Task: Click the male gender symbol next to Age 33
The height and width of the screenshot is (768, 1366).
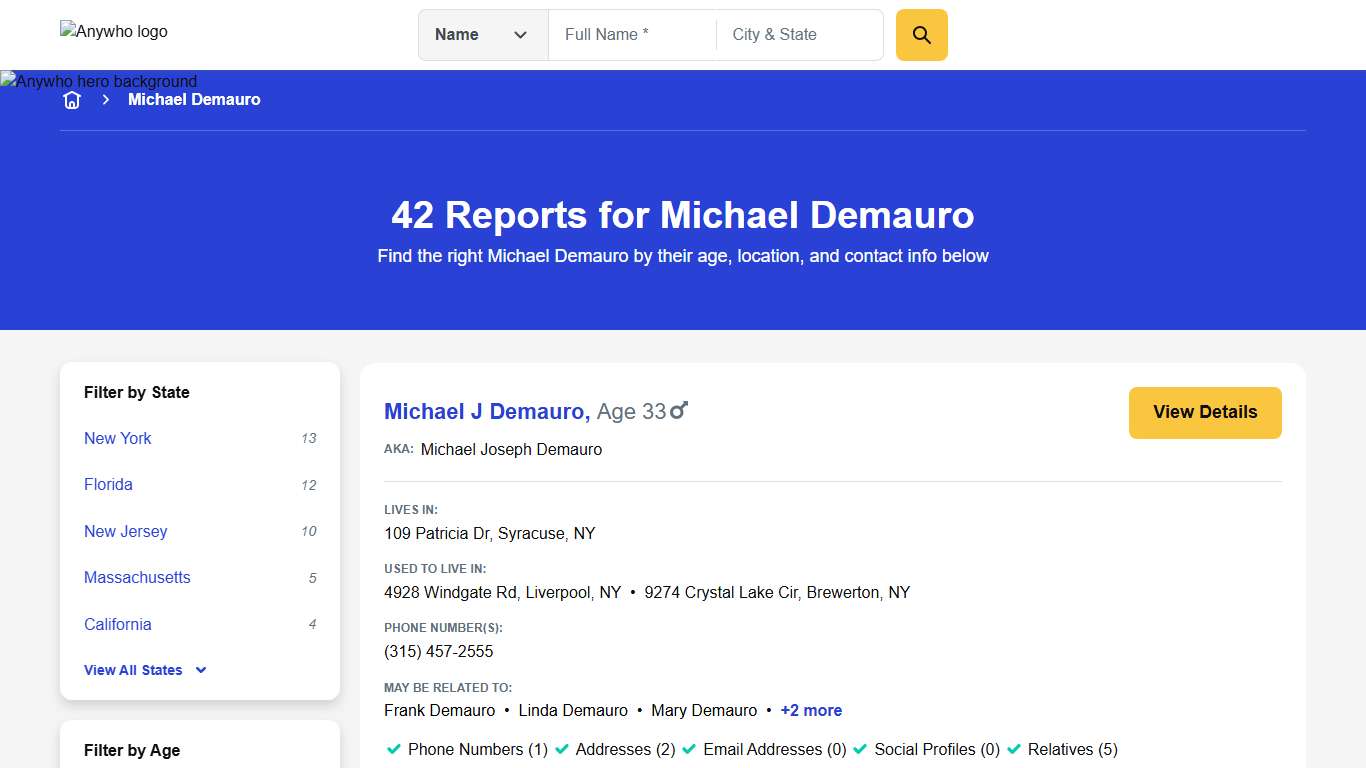Action: click(x=679, y=410)
